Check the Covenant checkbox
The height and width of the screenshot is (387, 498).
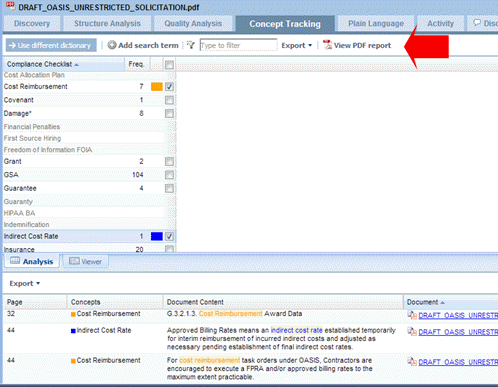click(169, 100)
